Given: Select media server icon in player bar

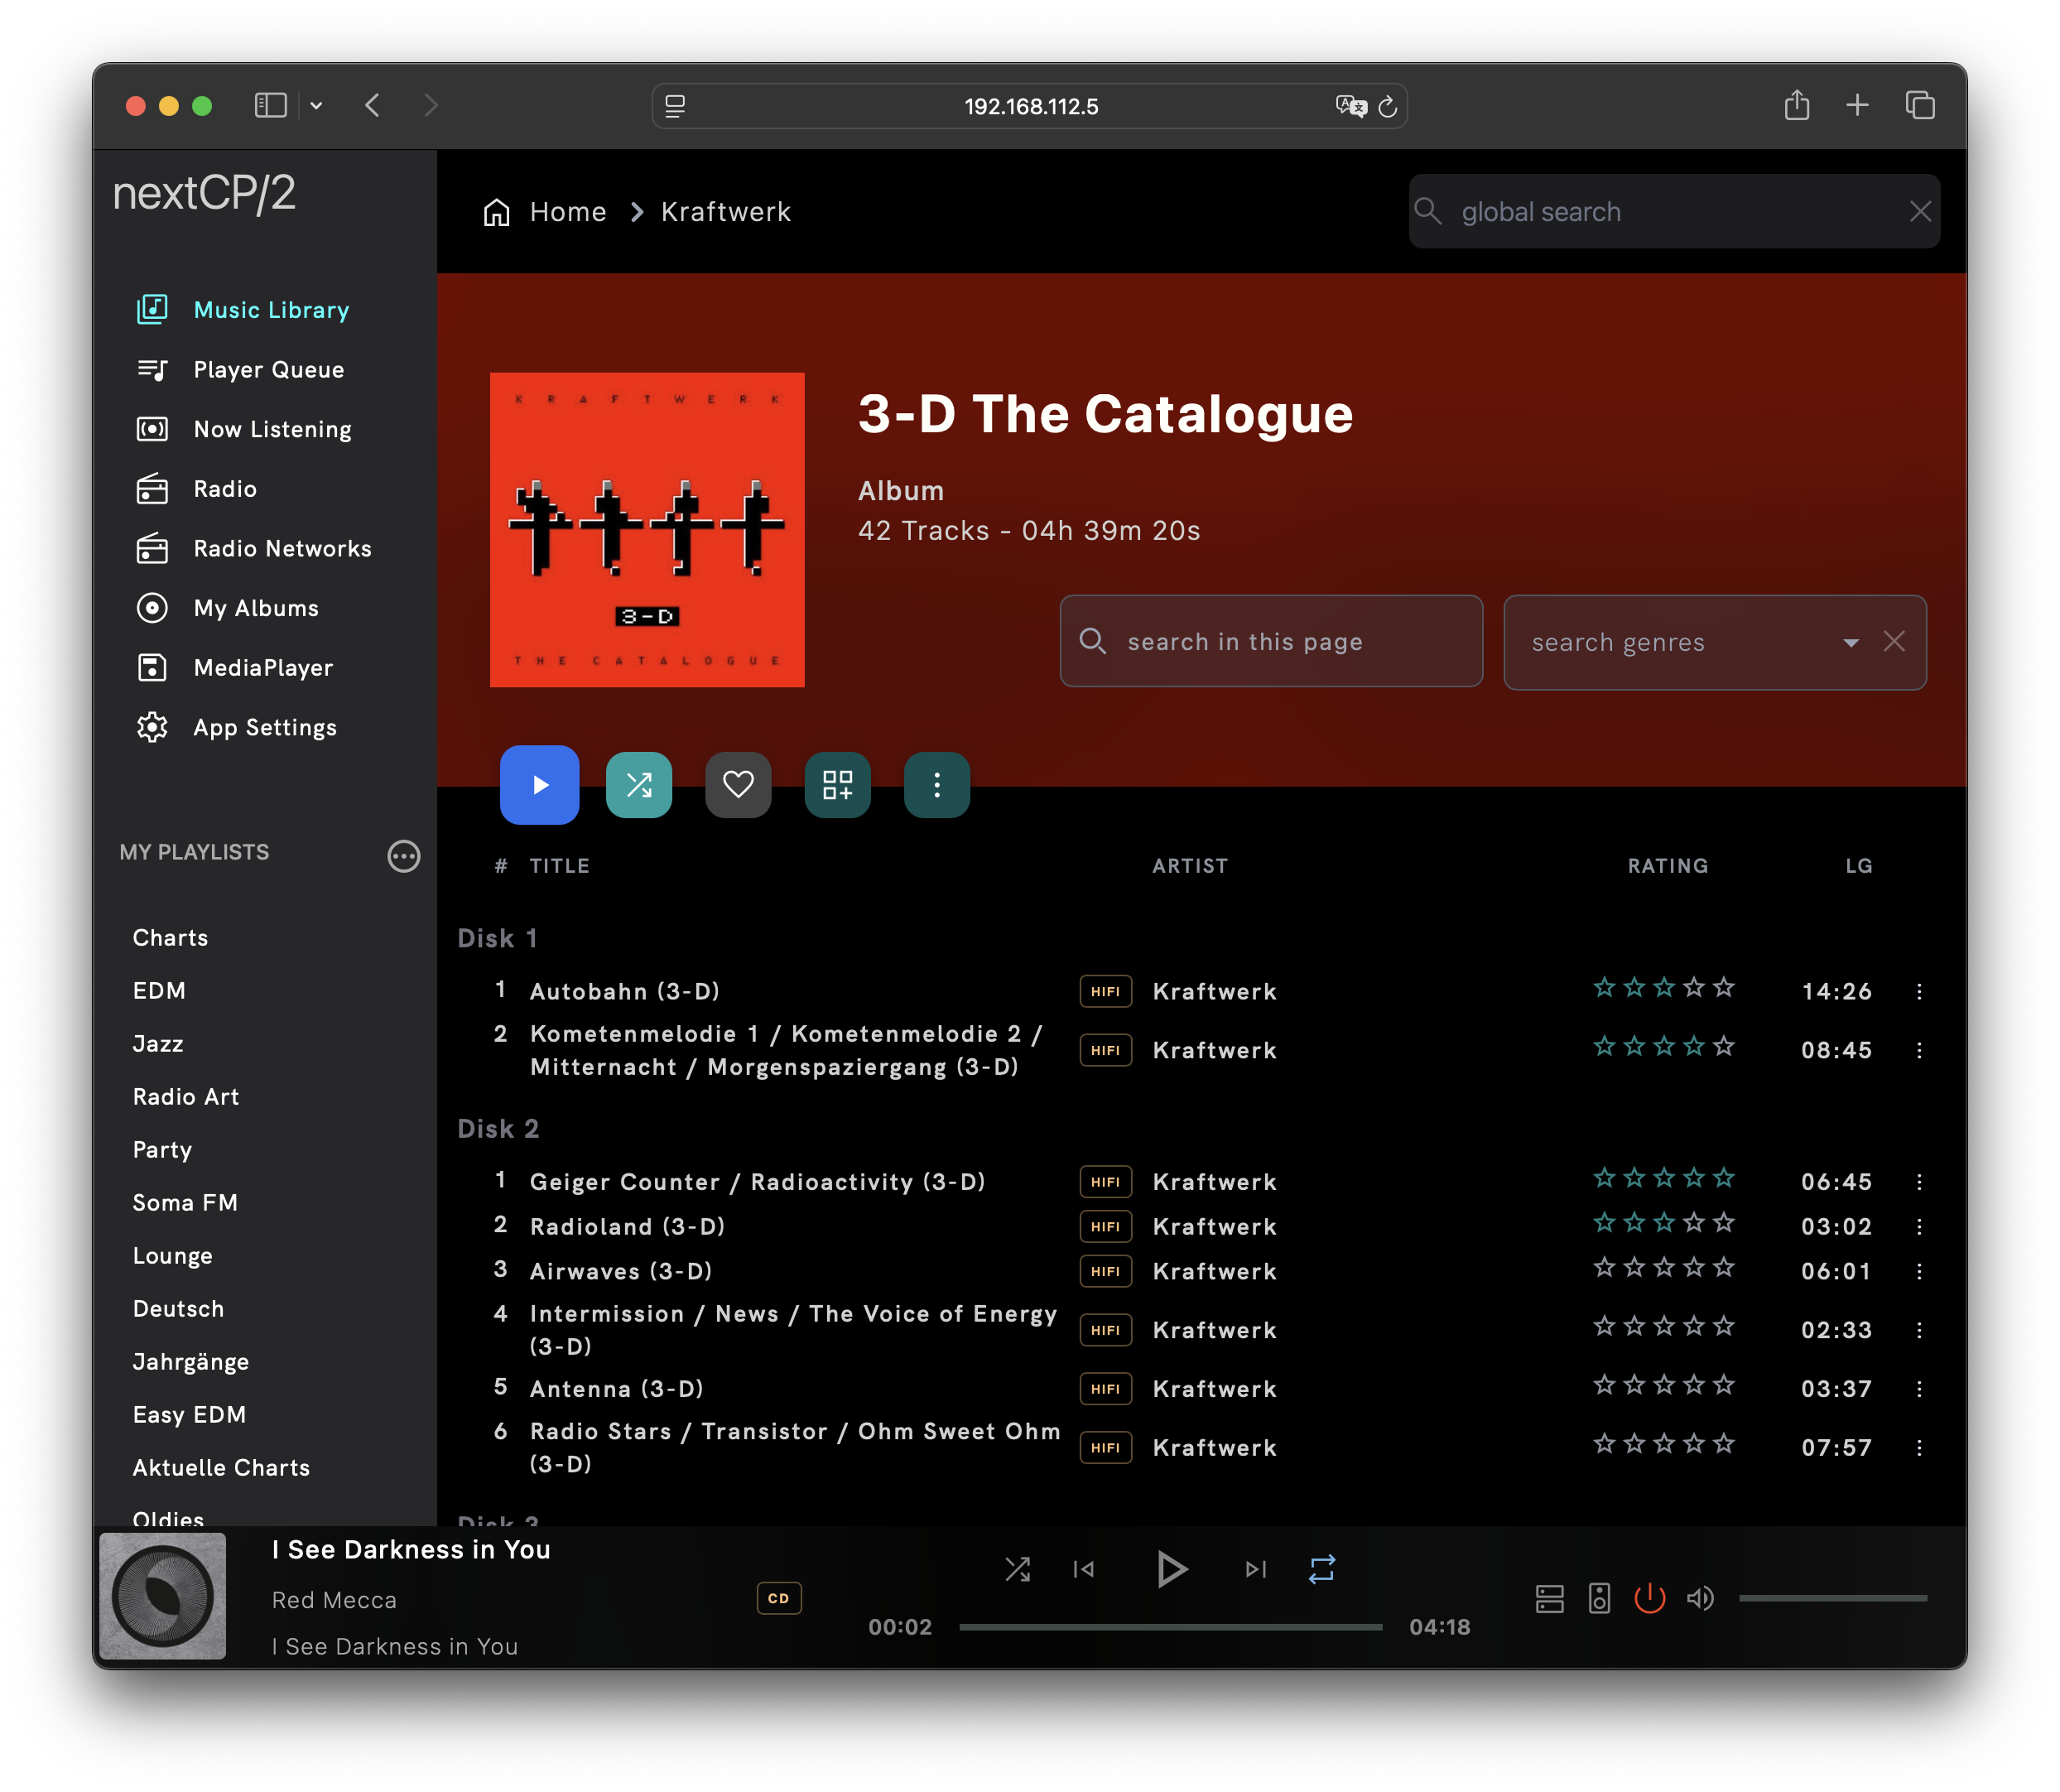Looking at the screenshot, I should click(1549, 1598).
